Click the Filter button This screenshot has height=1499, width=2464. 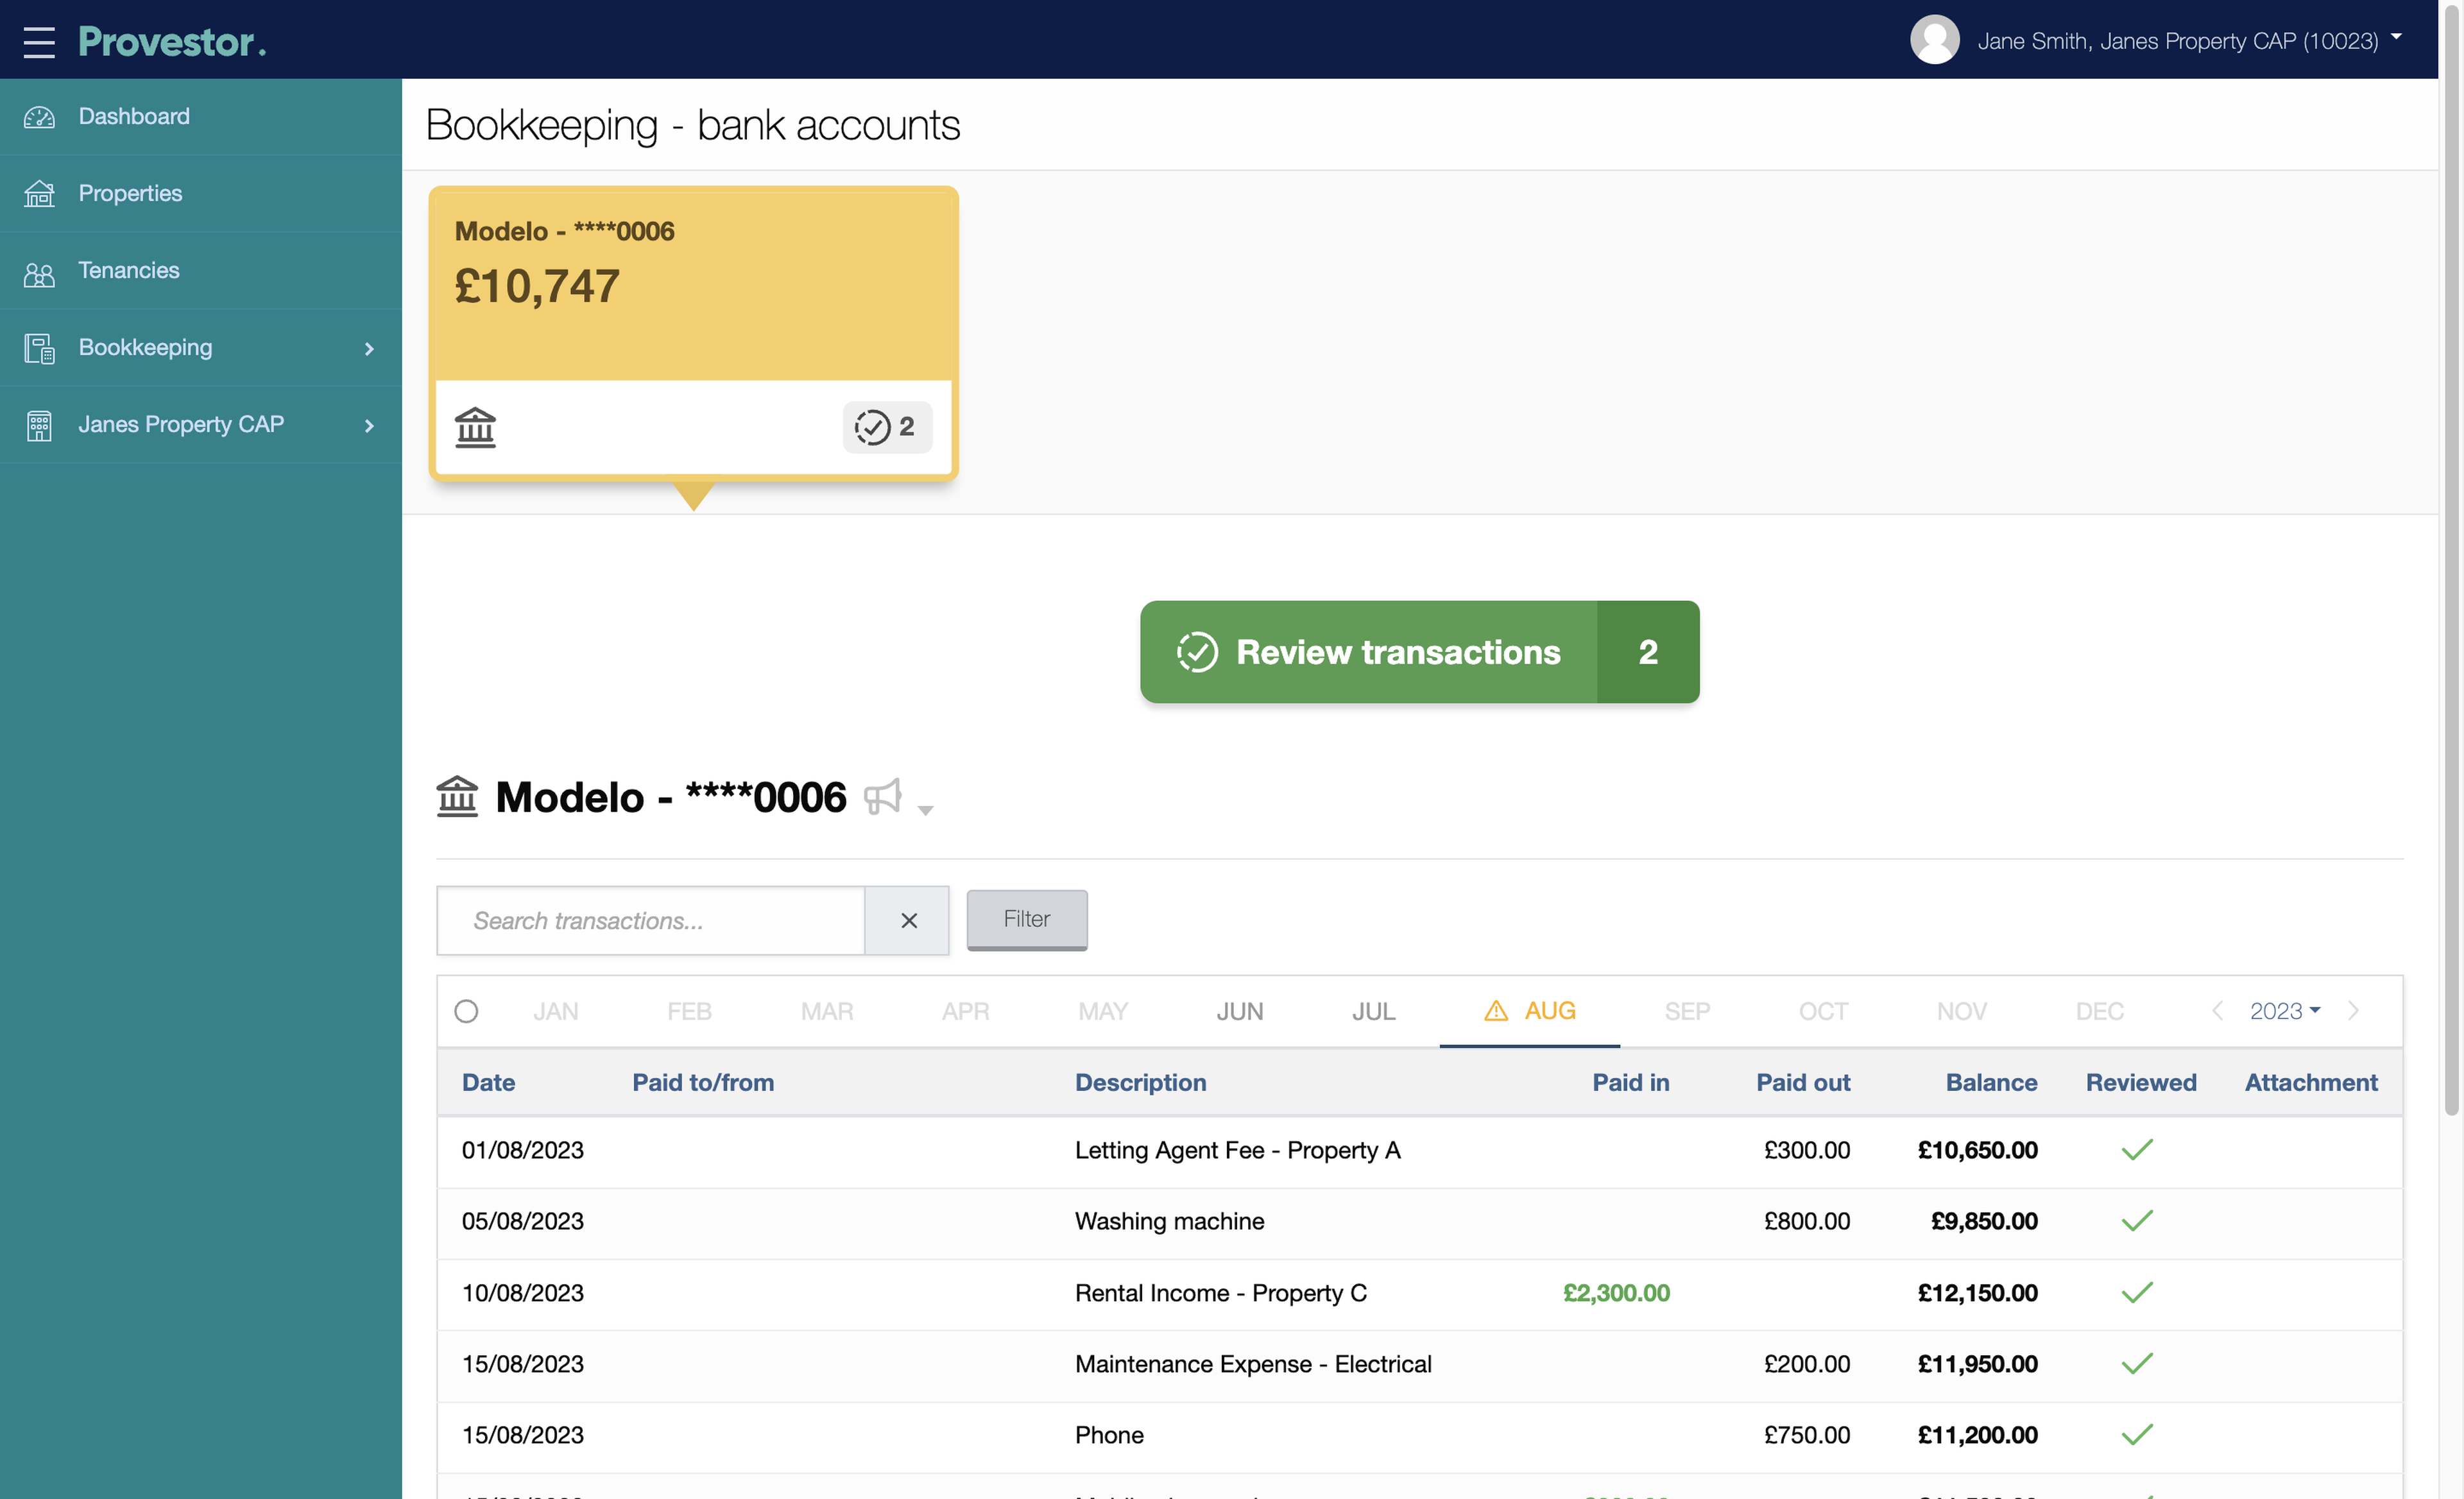pyautogui.click(x=1026, y=919)
